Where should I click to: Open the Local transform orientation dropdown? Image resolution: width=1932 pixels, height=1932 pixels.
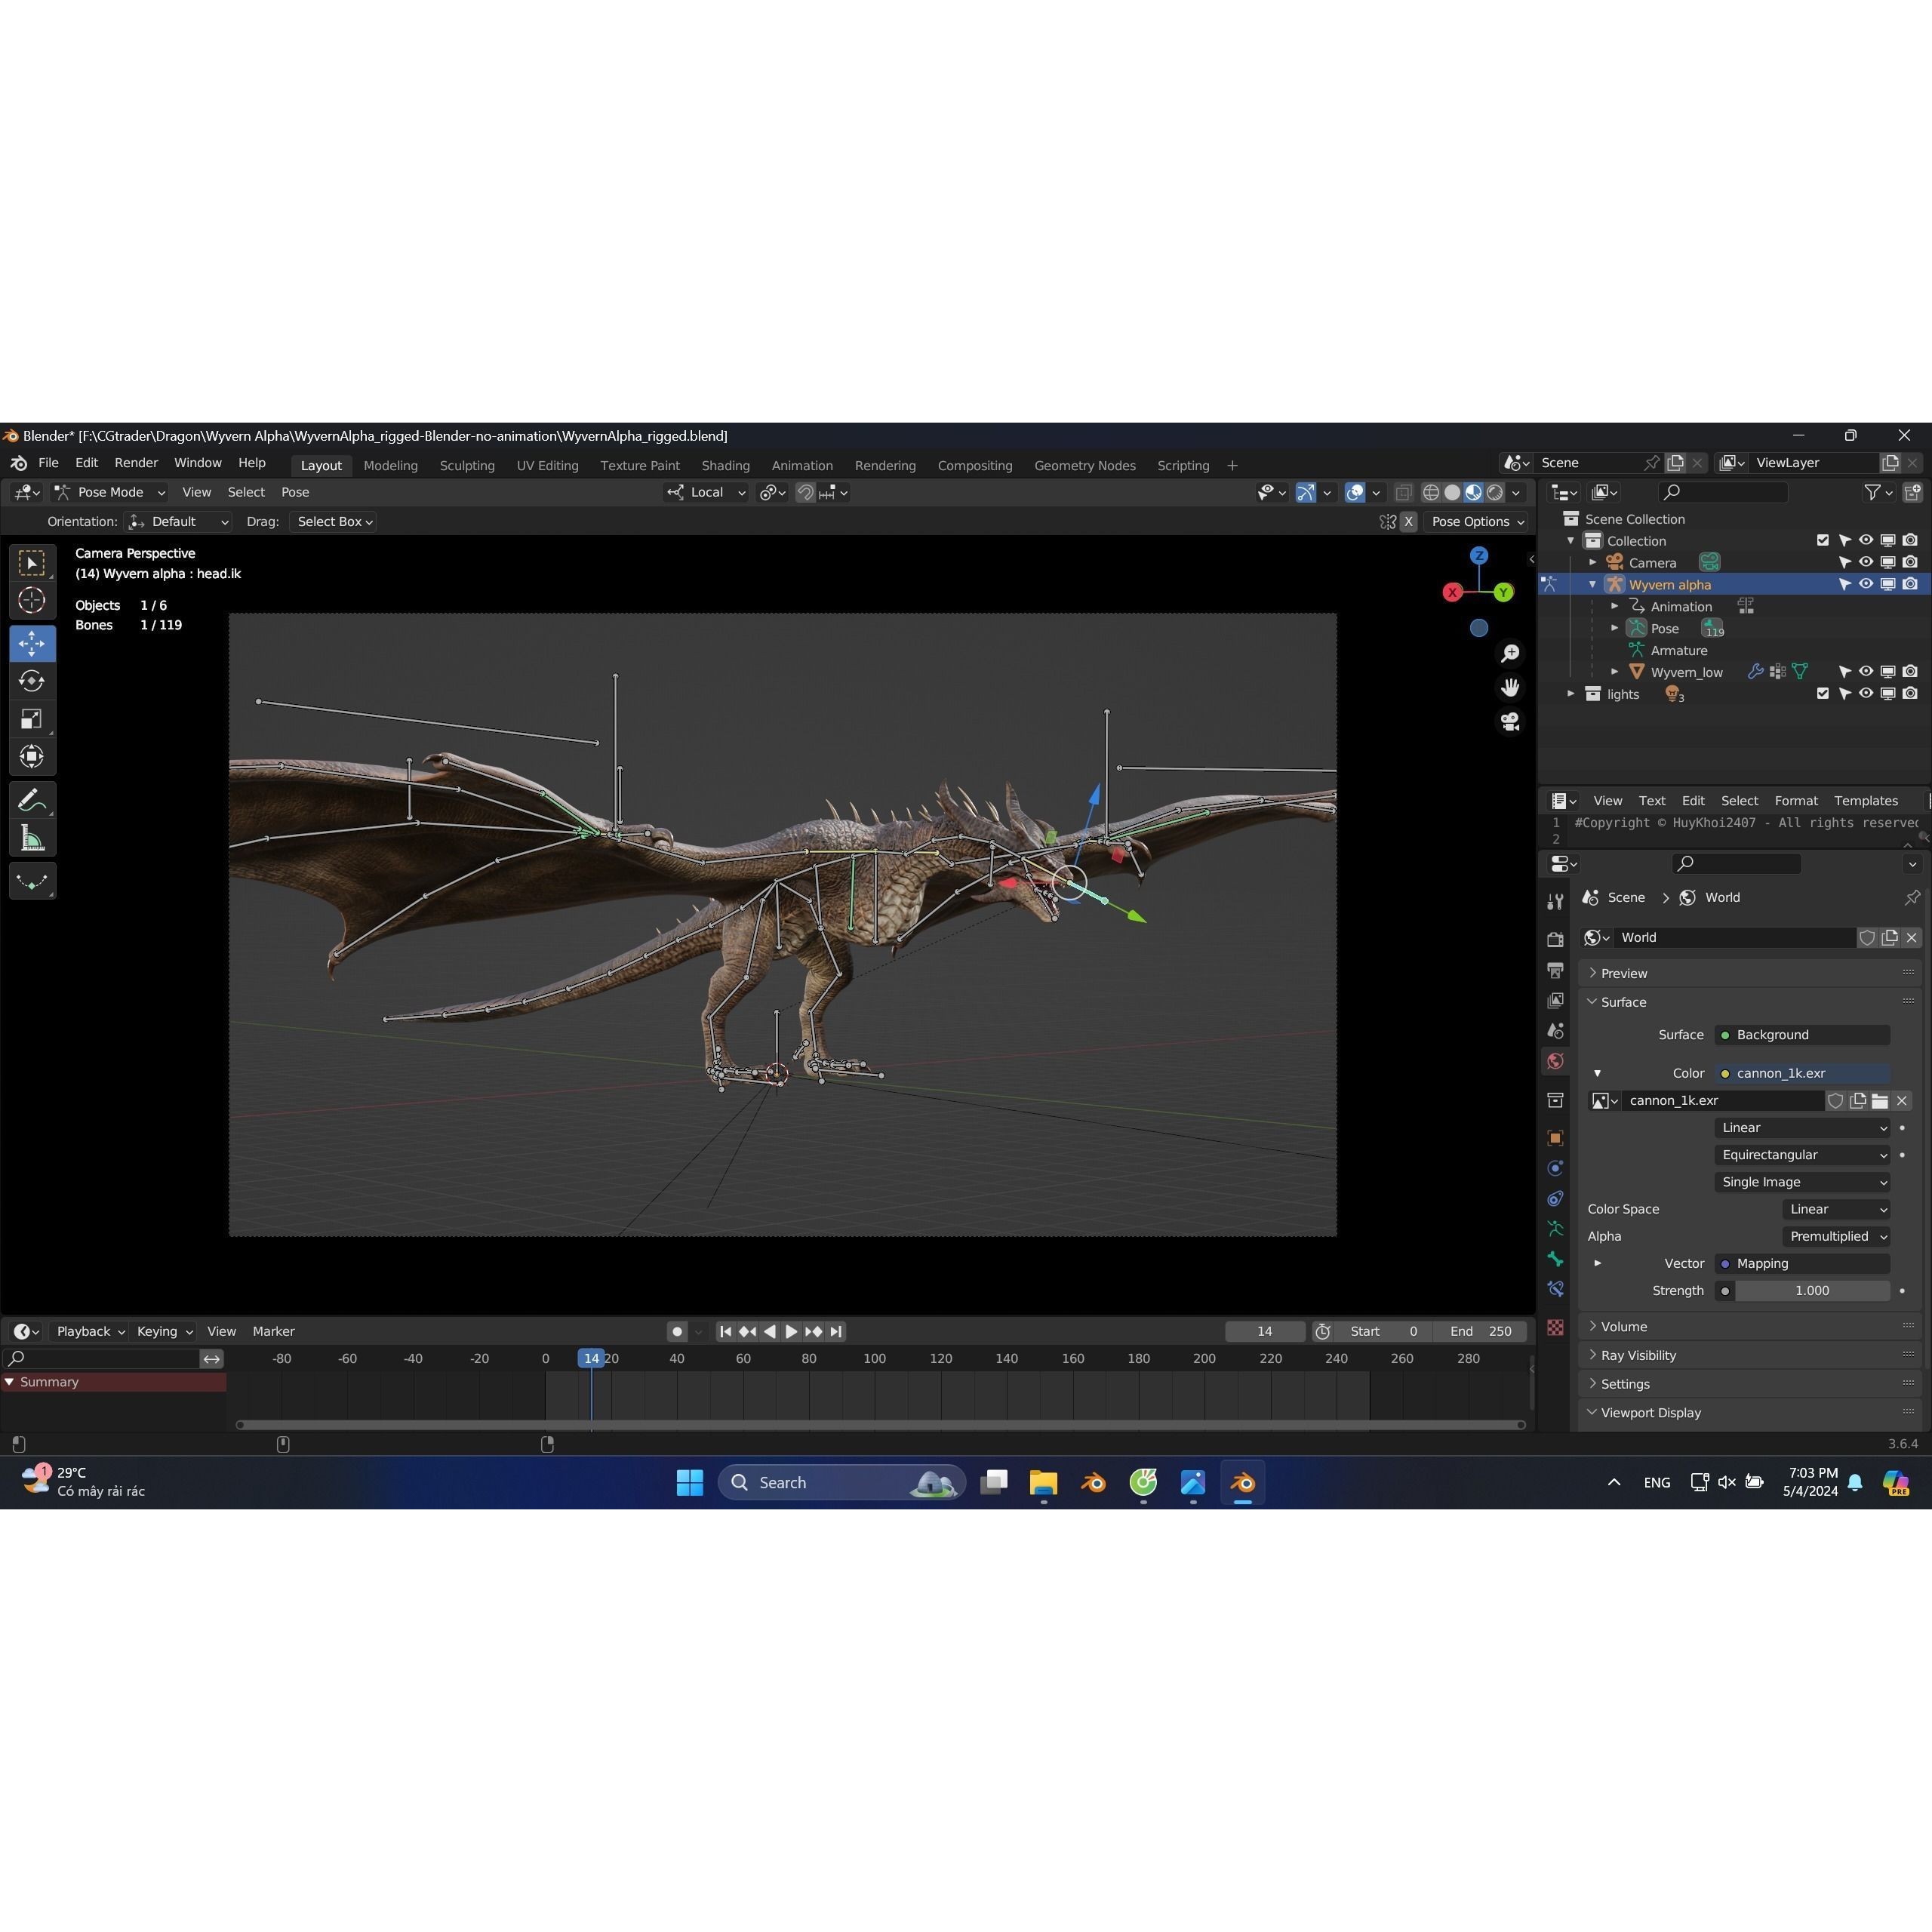tap(706, 492)
